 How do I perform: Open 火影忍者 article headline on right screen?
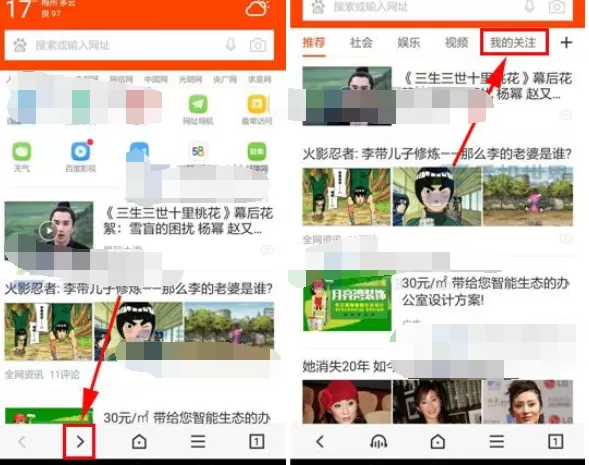pos(437,154)
